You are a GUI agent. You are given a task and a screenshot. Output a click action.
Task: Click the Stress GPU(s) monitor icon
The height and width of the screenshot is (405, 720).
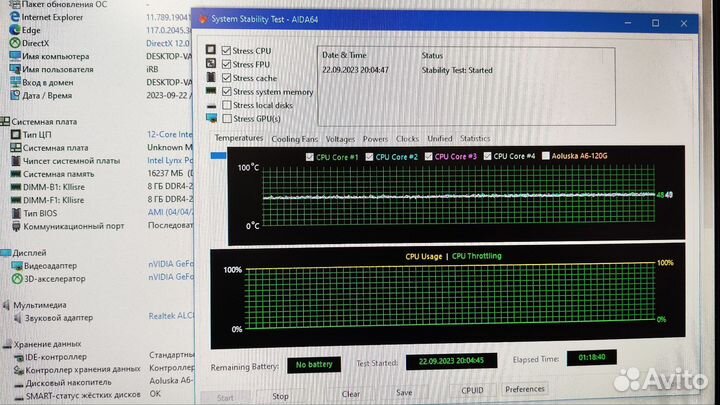212,118
